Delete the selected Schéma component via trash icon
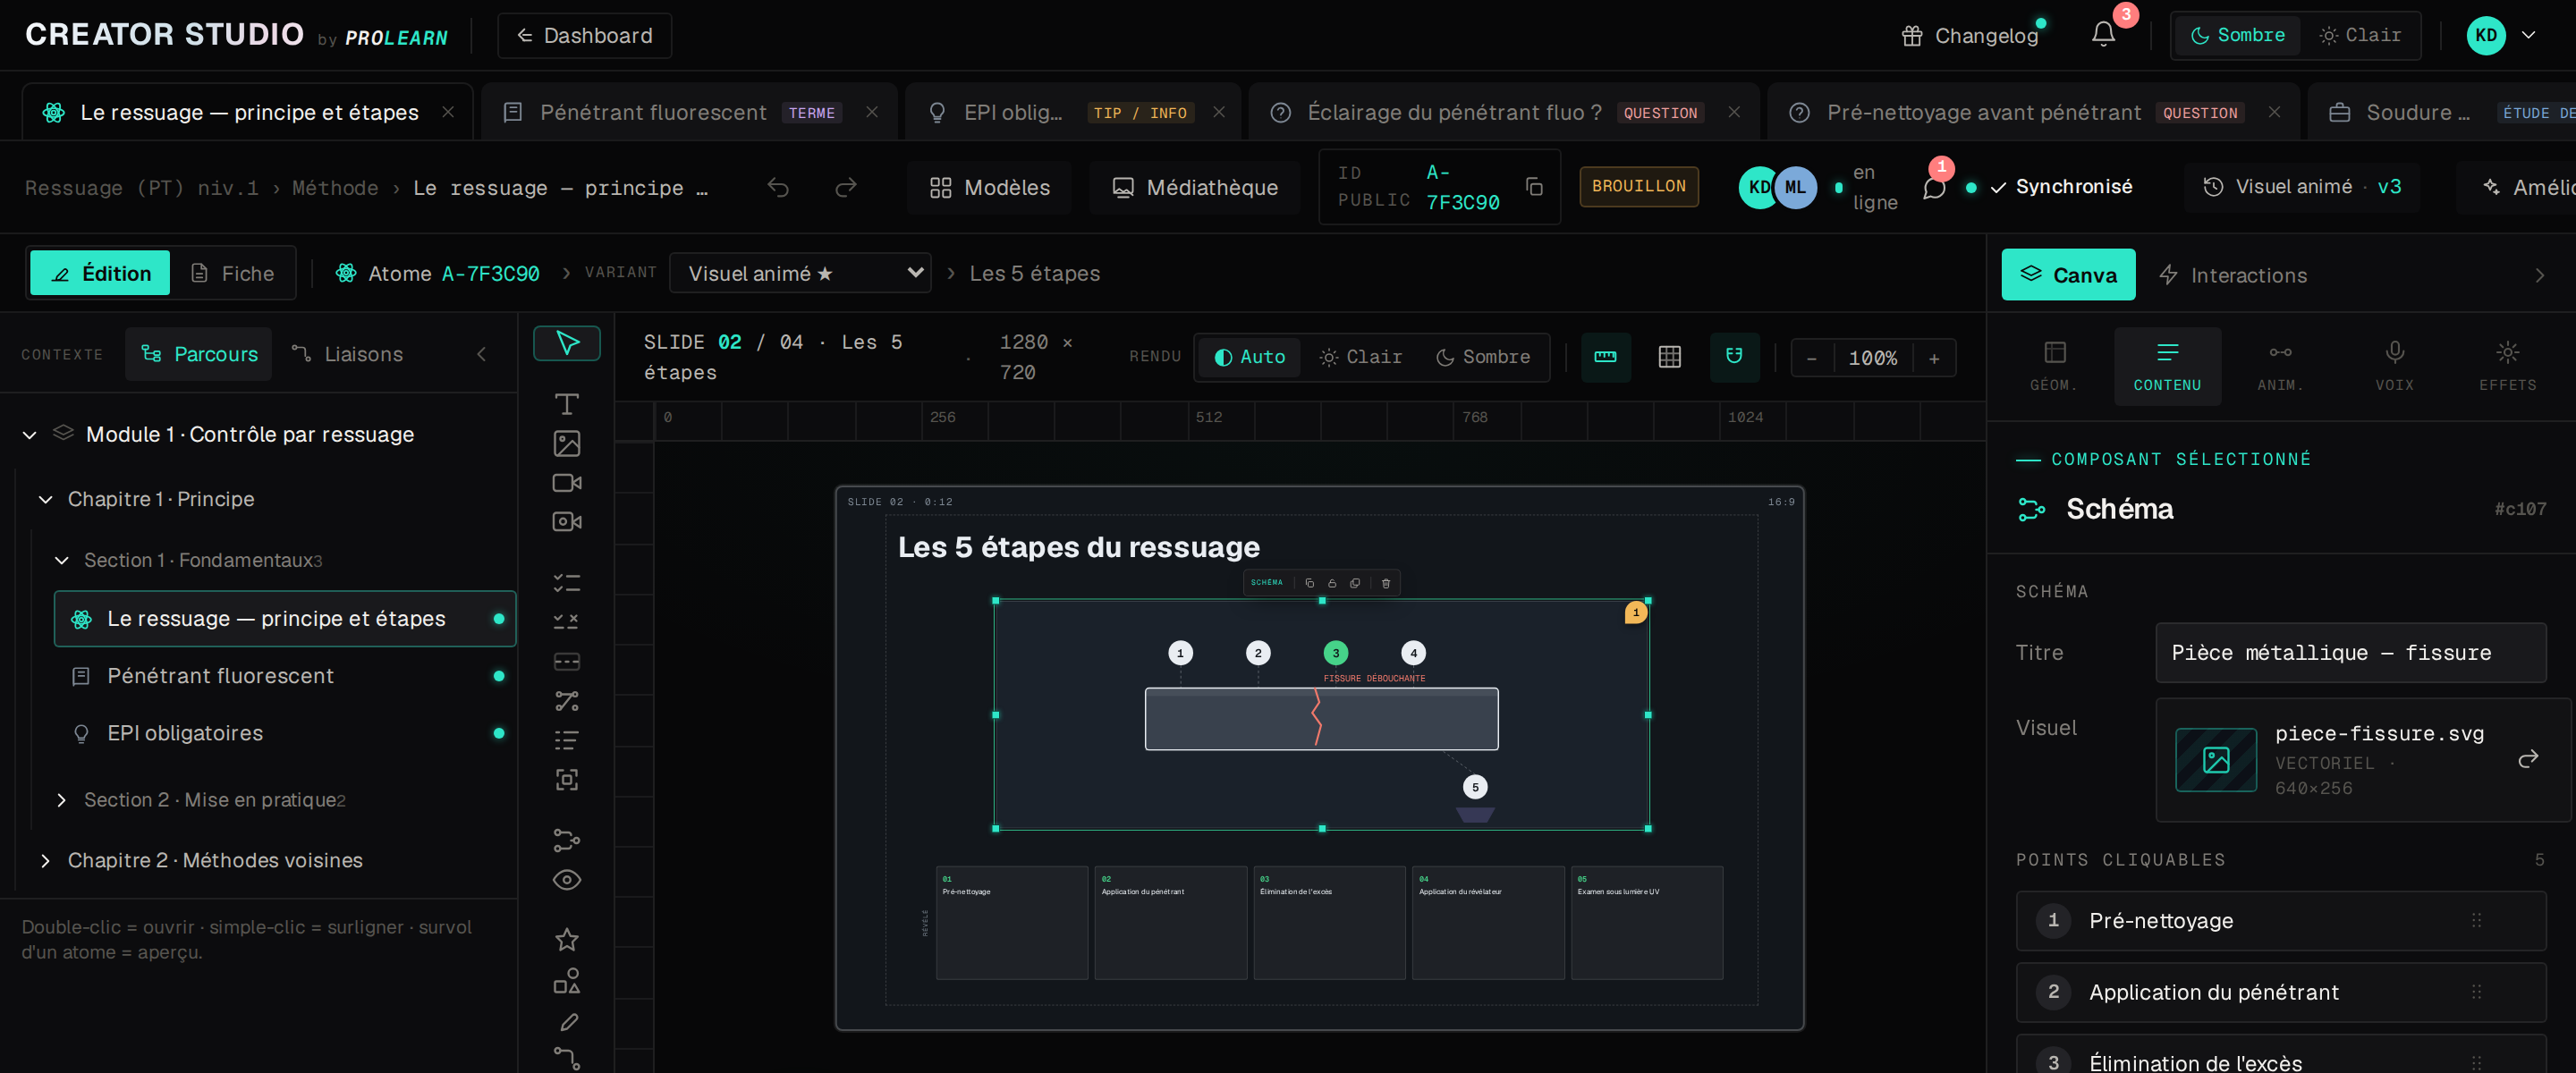 pos(1385,583)
